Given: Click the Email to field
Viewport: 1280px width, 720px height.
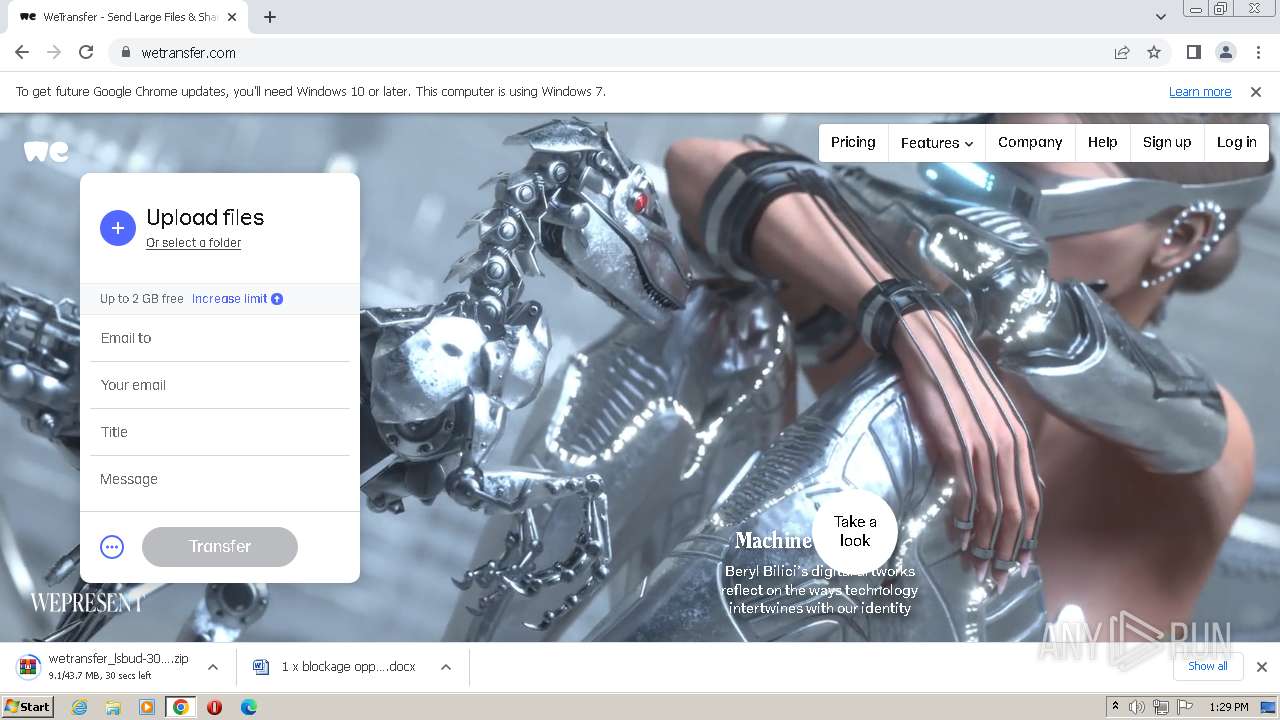Looking at the screenshot, I should tap(220, 338).
